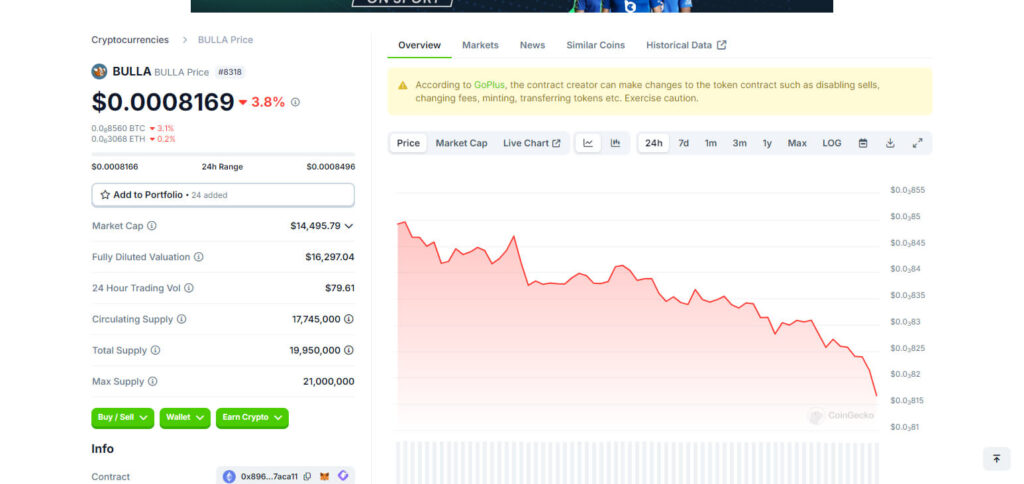
Task: Switch to the News tab
Action: (x=532, y=45)
